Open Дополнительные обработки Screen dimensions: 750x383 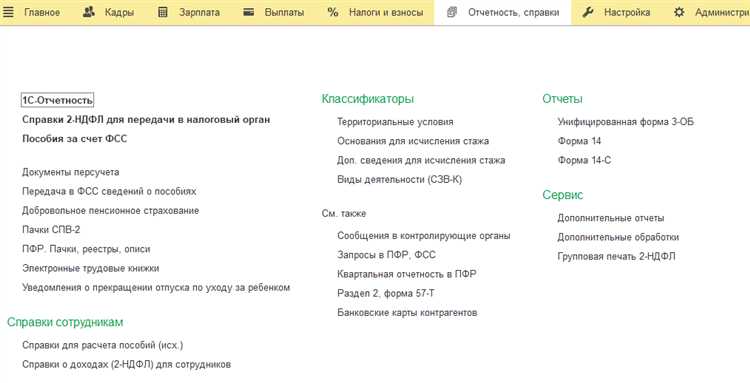(618, 237)
